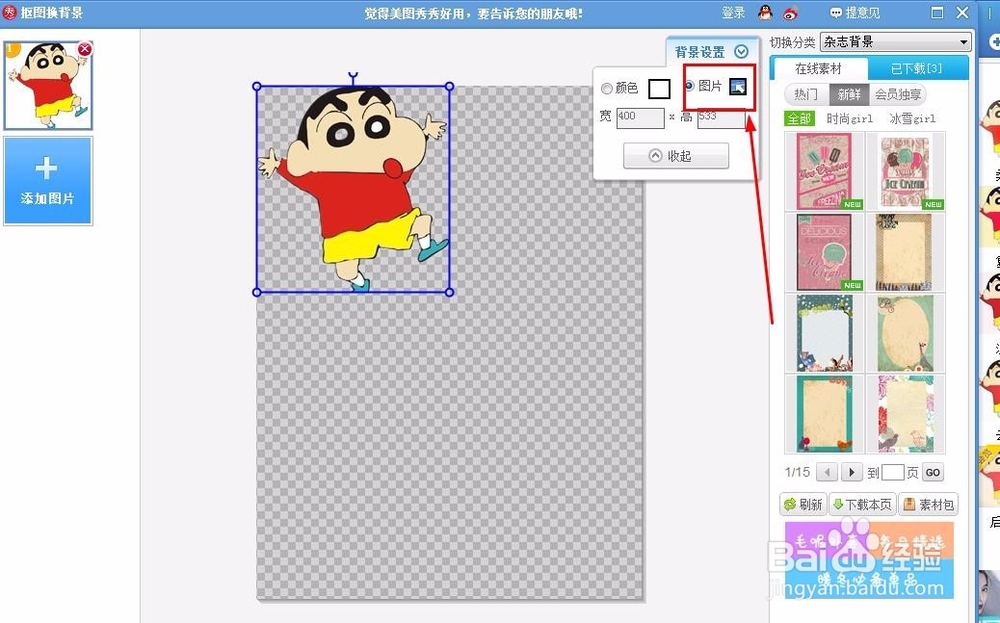Choose the 时尚girl category tag

pyautogui.click(x=849, y=119)
